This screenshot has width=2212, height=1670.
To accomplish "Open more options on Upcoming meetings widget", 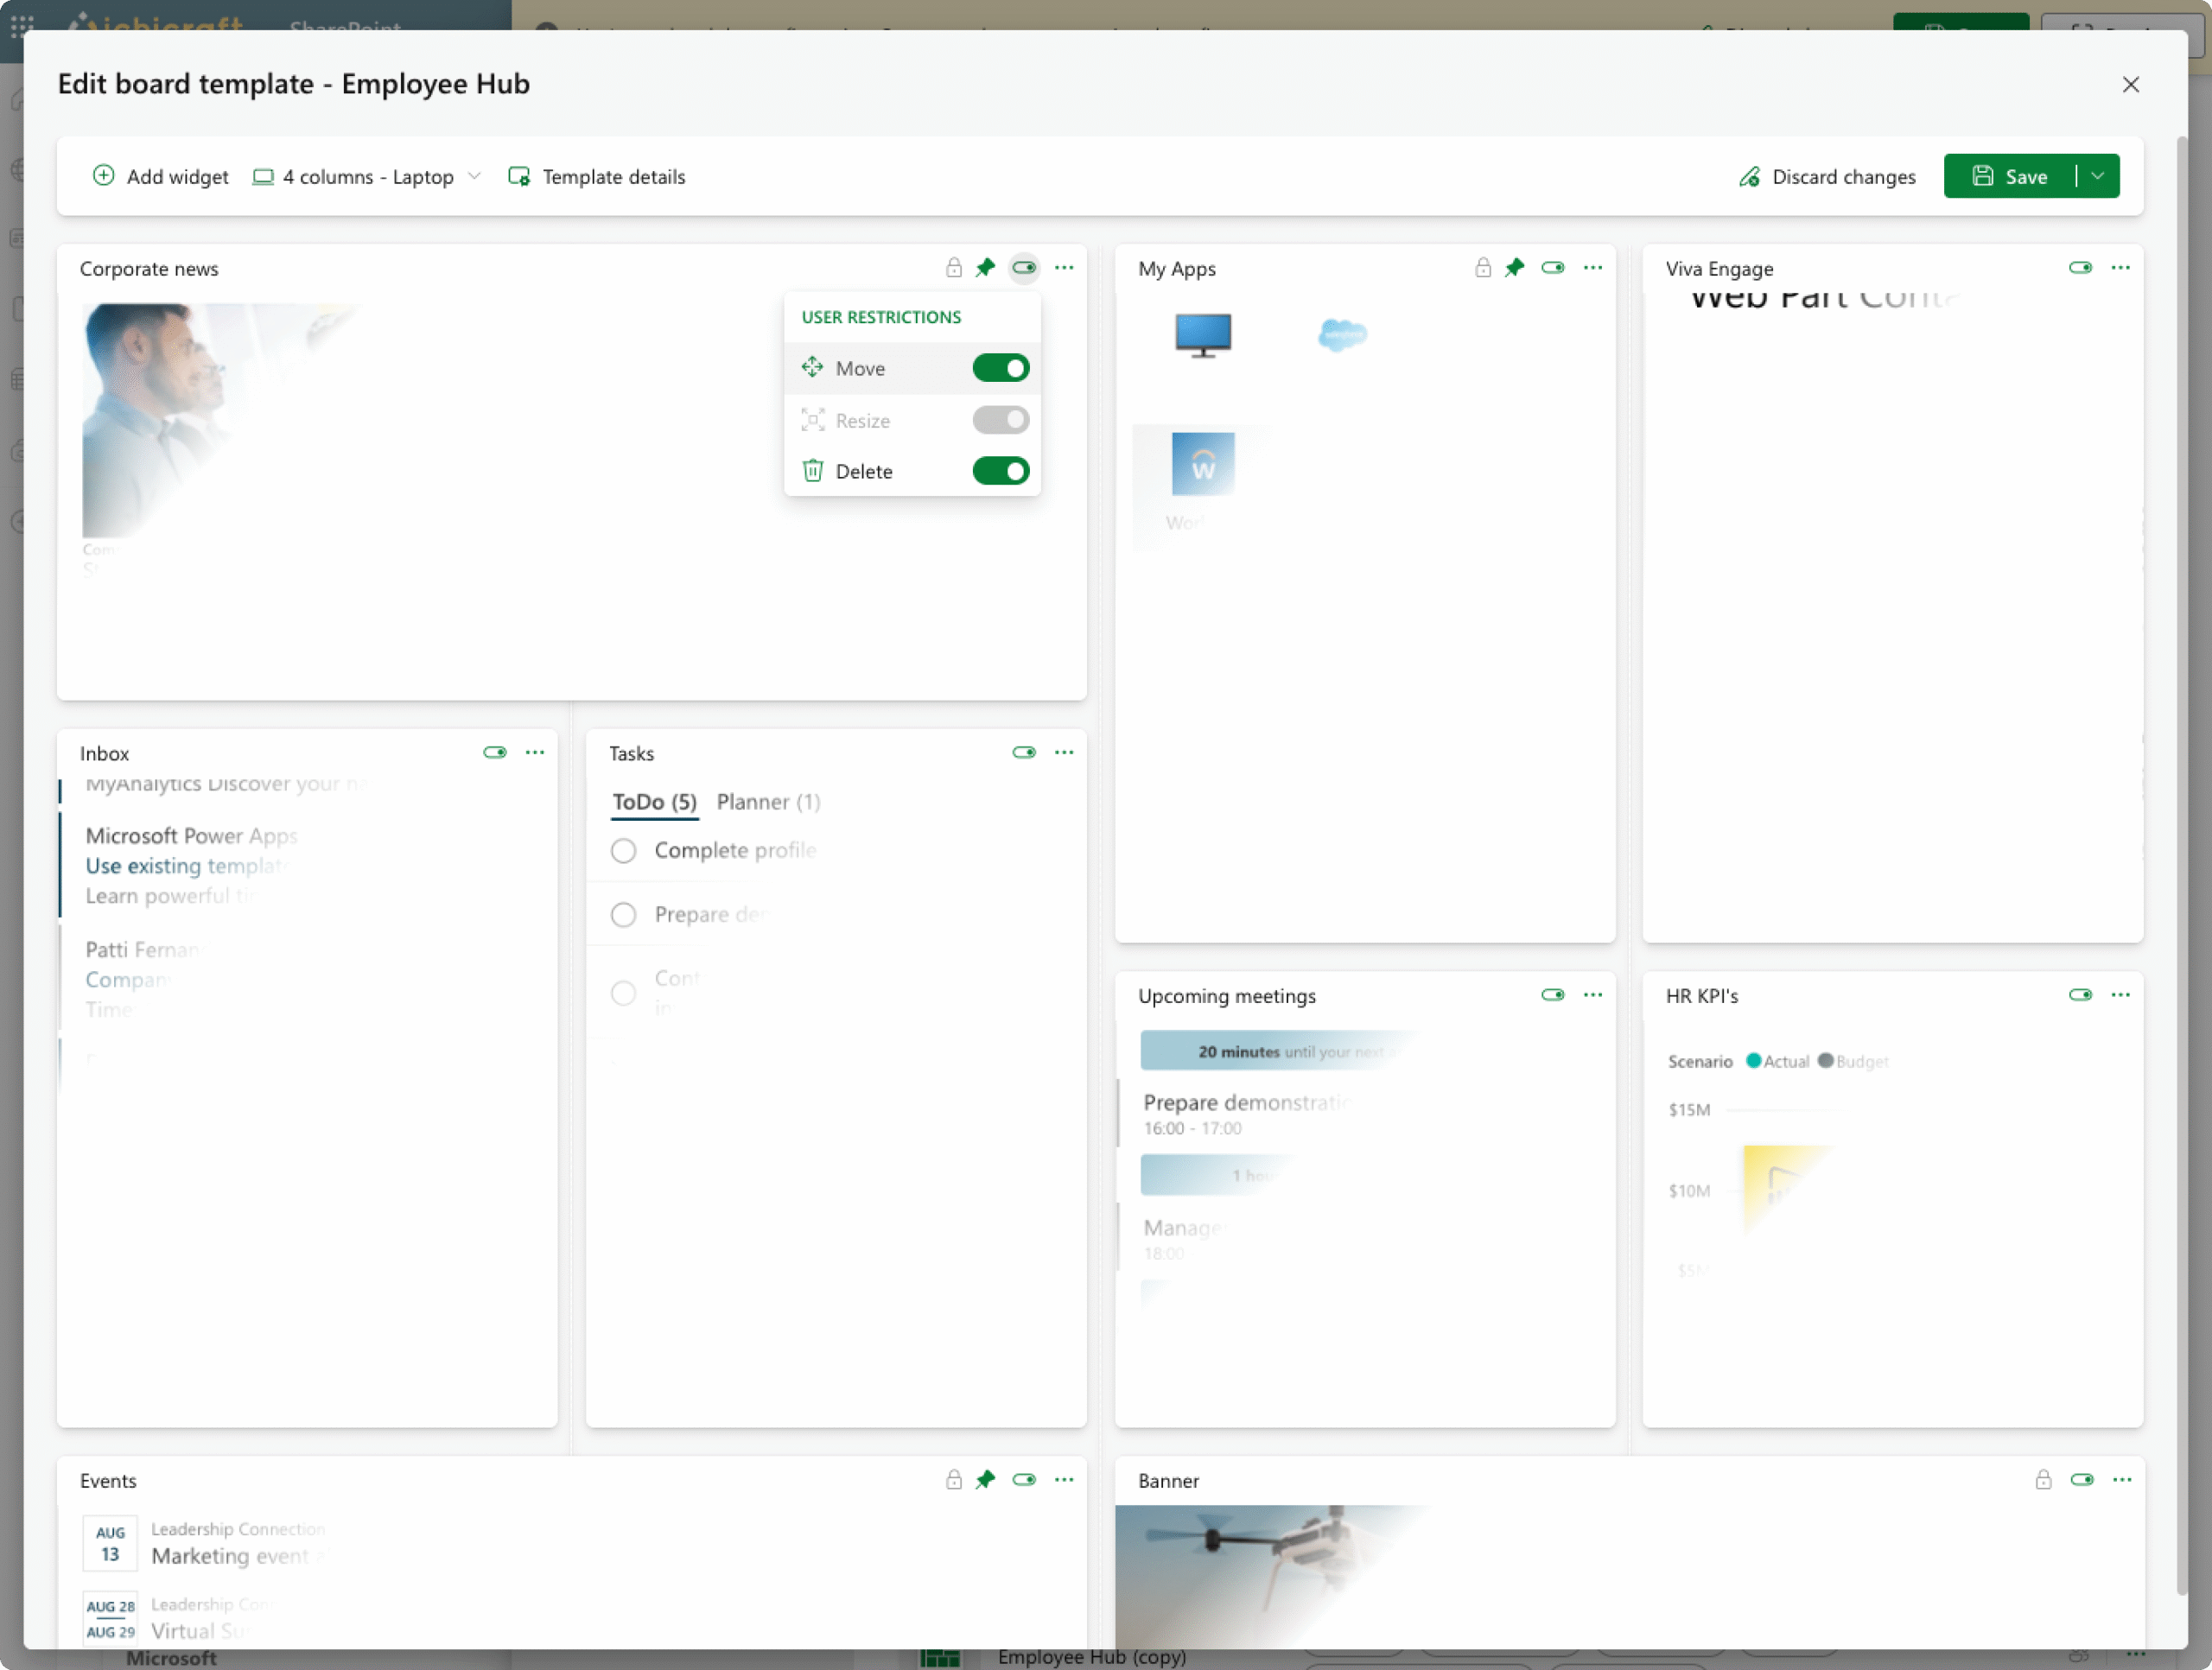I will click(x=1593, y=995).
